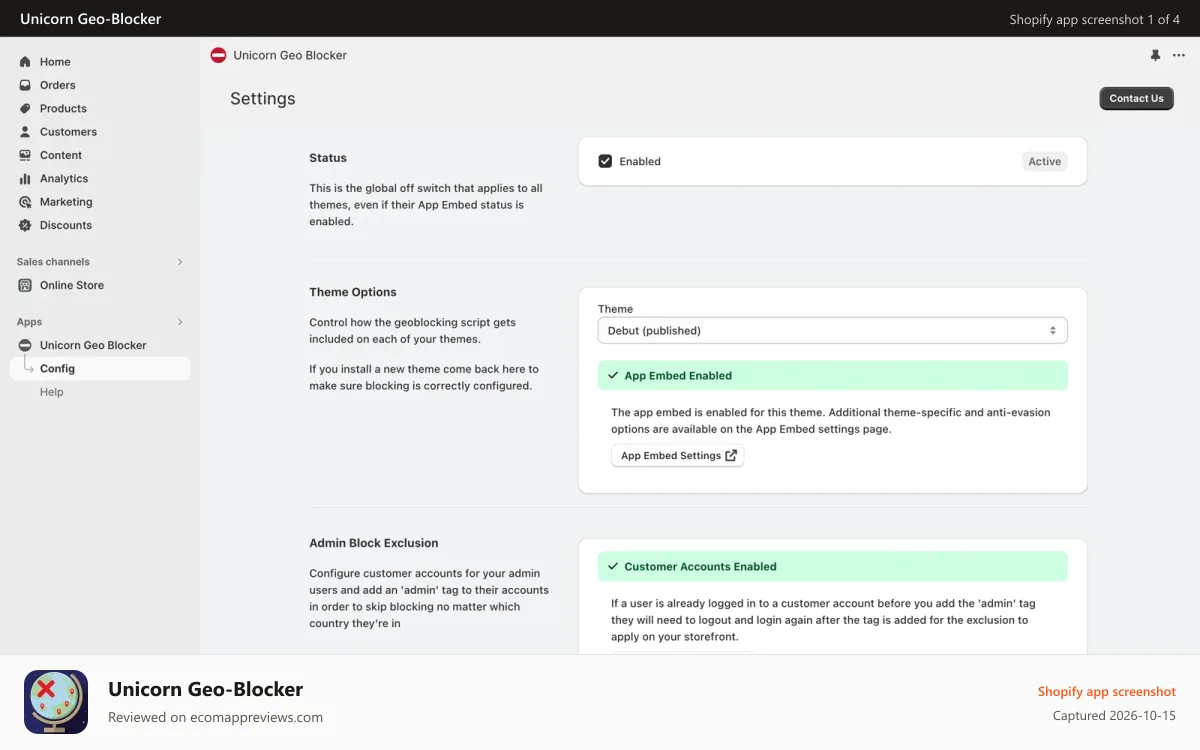Click the Home house icon in sidebar

coord(25,62)
